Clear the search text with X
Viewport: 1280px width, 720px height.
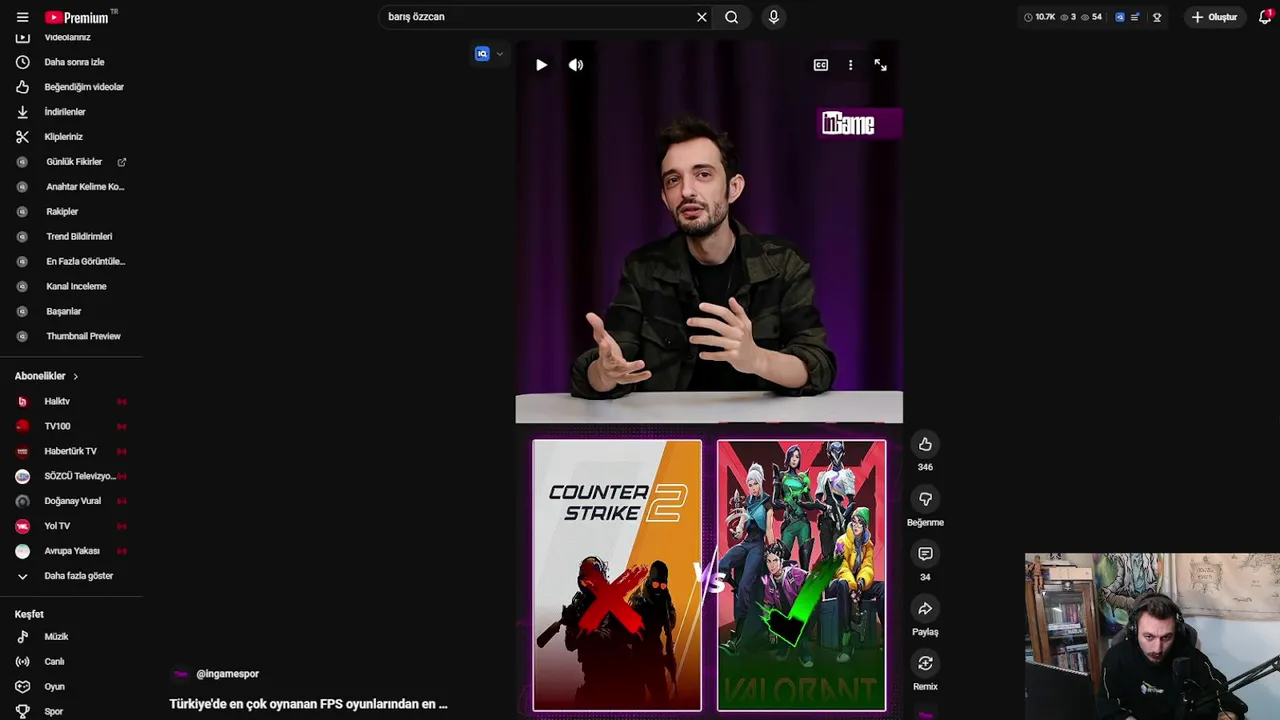(x=701, y=17)
